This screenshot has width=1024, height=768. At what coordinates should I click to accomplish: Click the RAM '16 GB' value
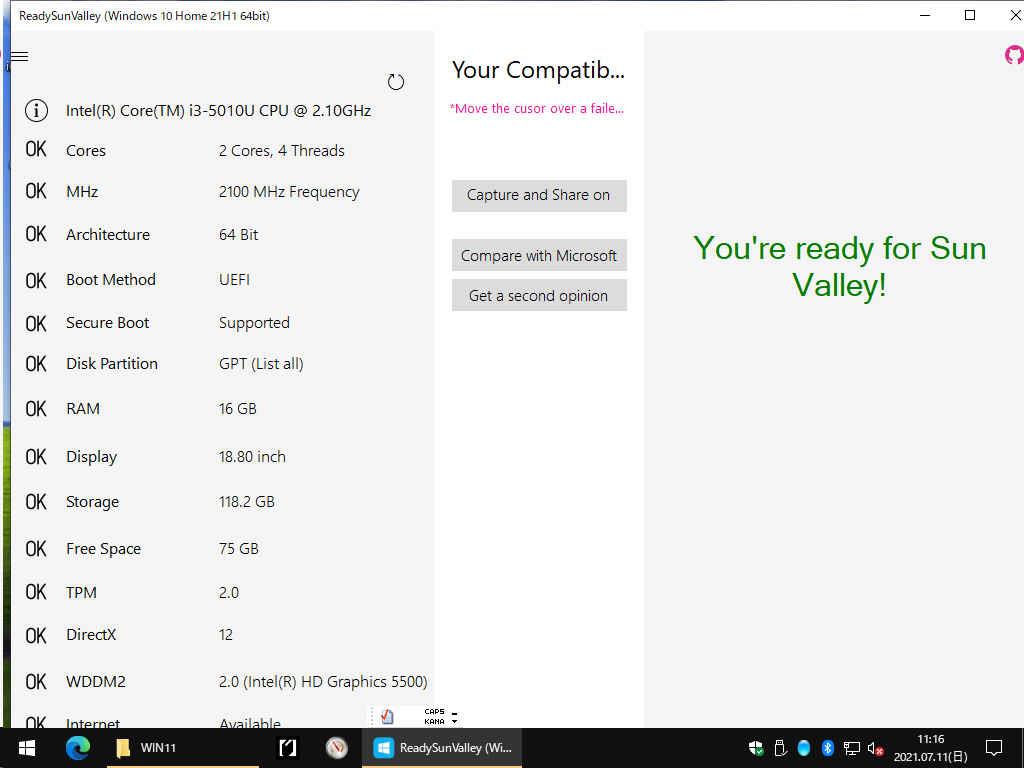tap(238, 409)
